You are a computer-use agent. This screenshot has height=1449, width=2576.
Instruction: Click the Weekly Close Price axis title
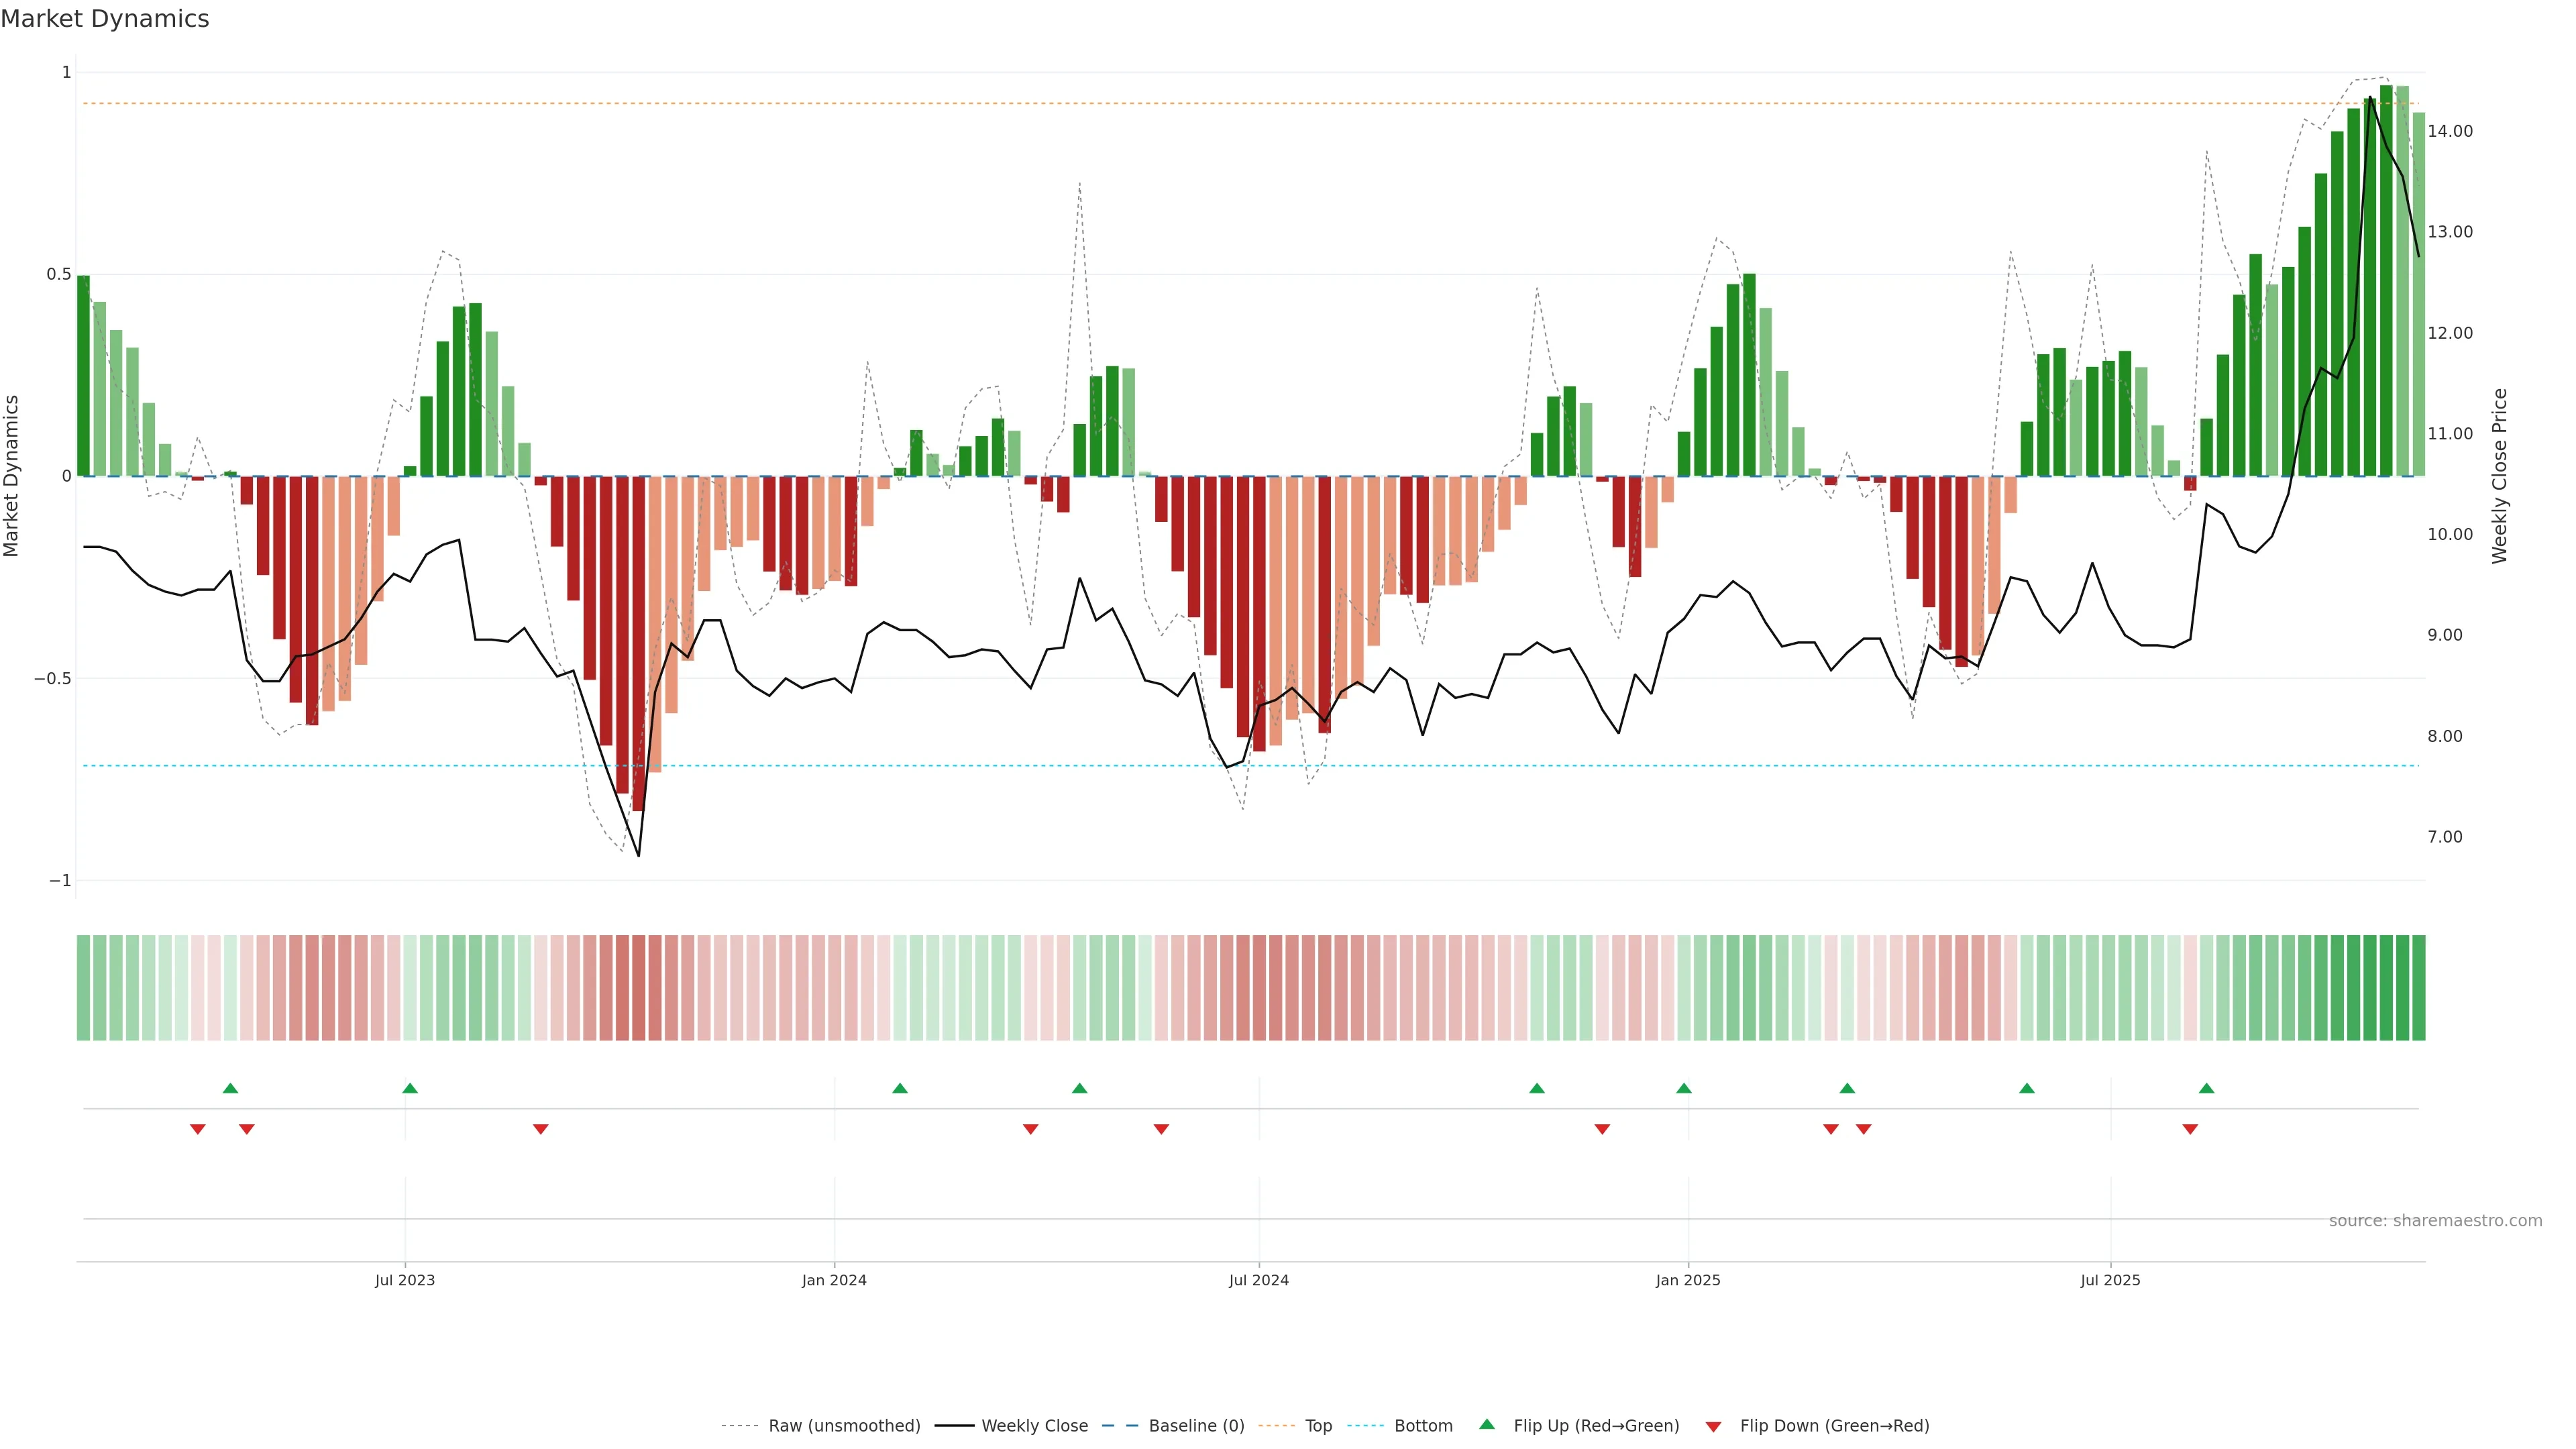click(x=2500, y=476)
